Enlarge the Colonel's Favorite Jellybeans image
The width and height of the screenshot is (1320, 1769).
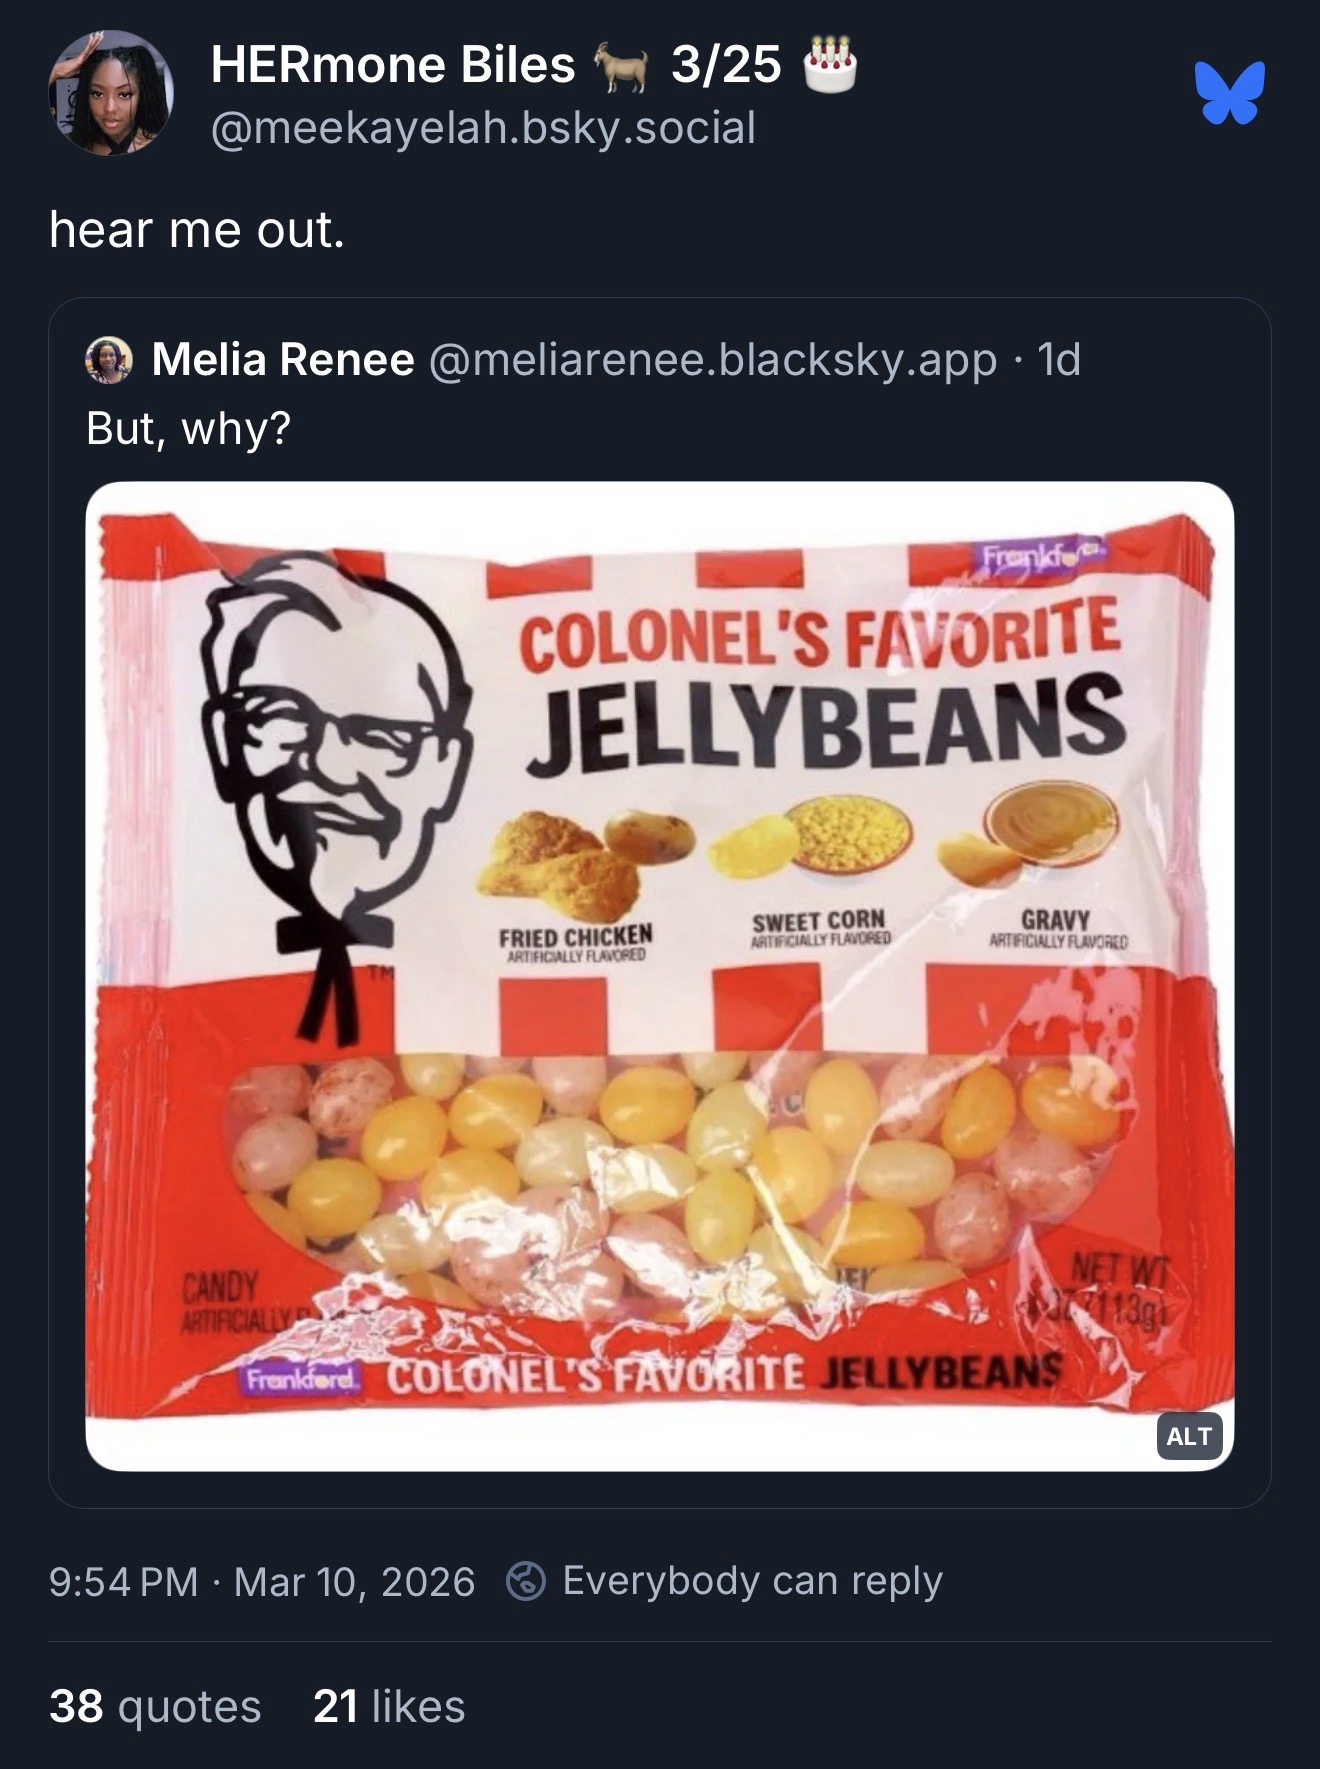[660, 975]
